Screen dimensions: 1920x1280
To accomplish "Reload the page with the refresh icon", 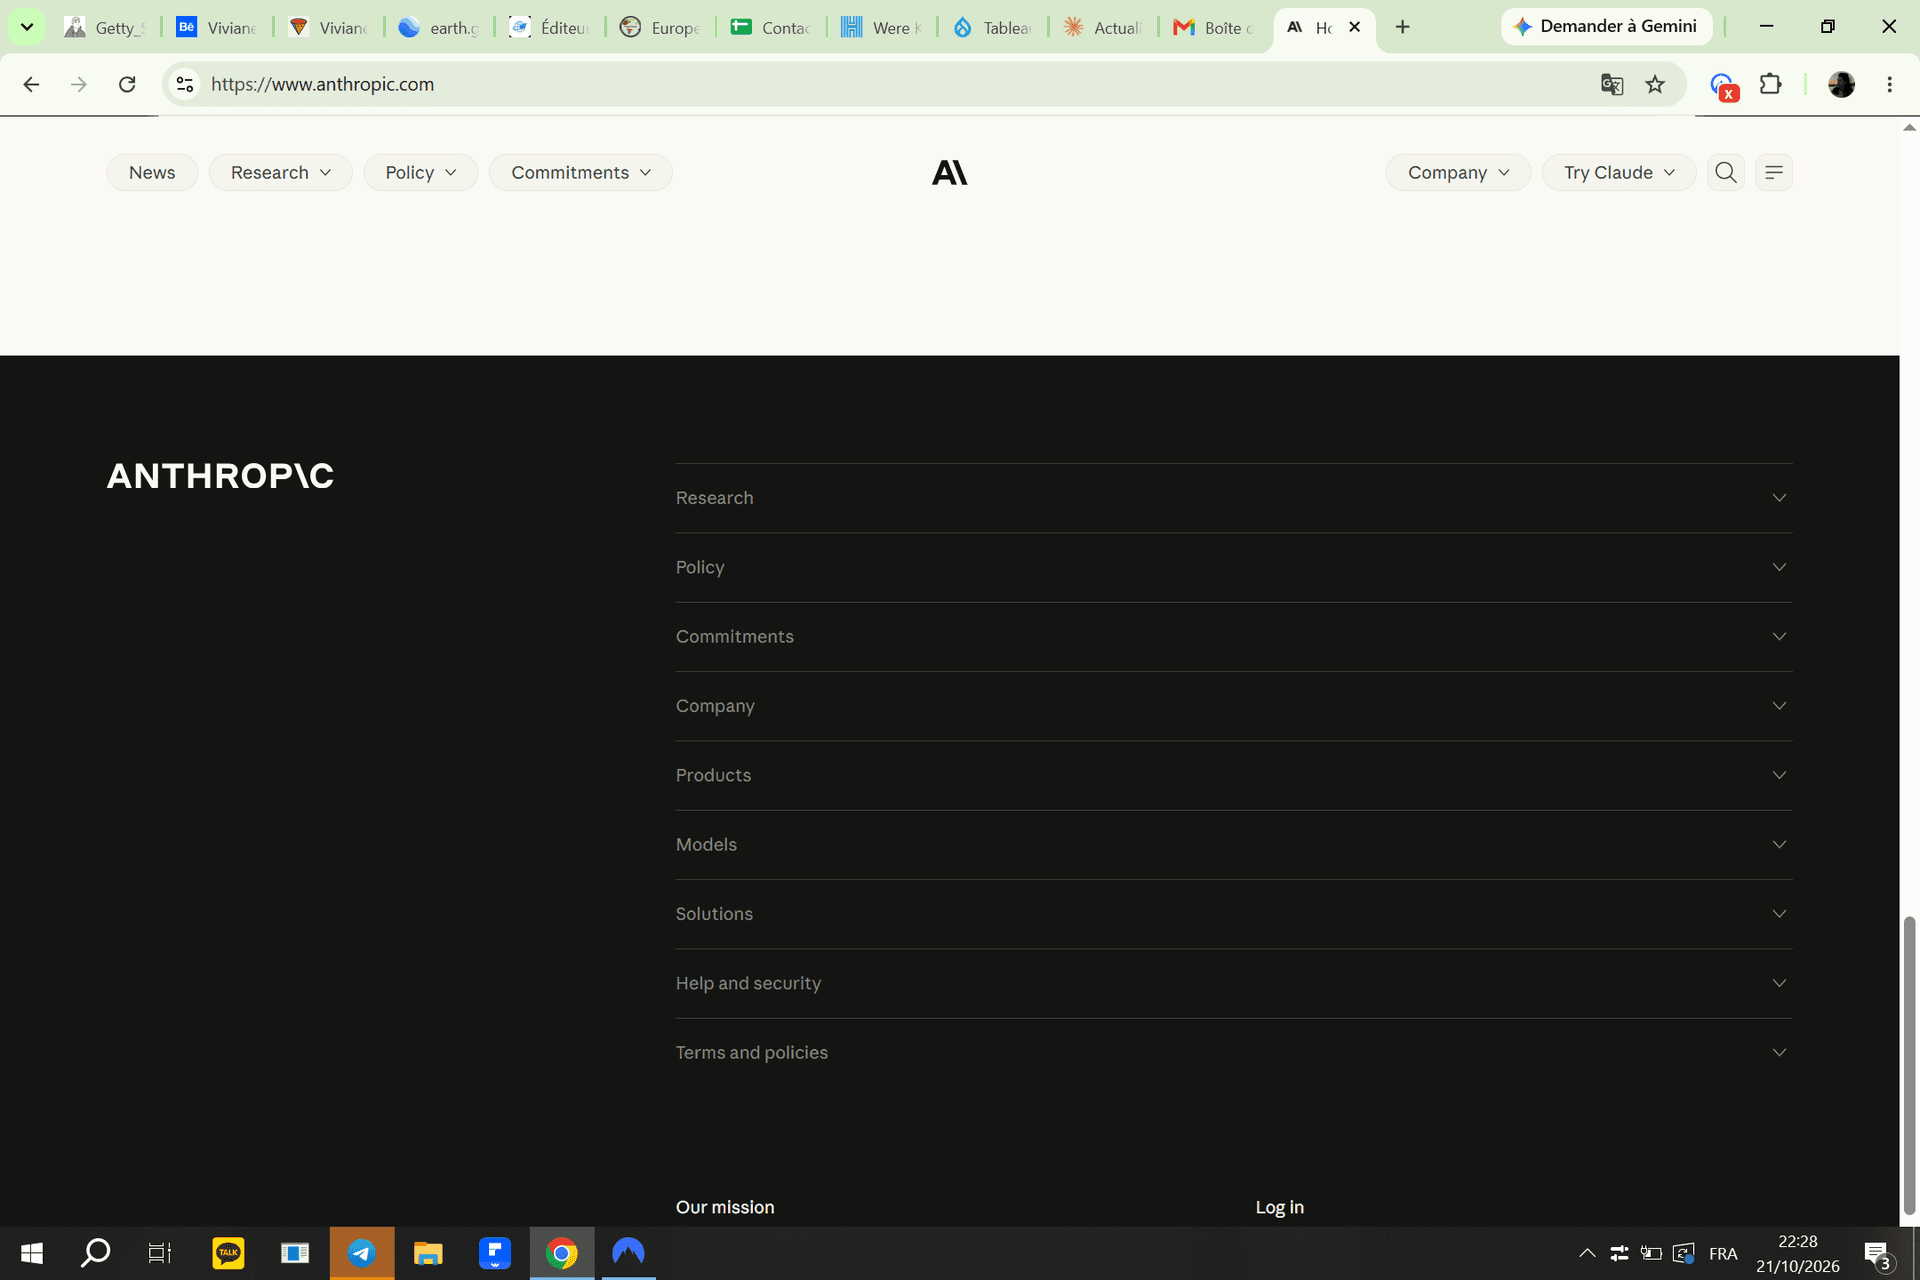I will click(x=127, y=84).
